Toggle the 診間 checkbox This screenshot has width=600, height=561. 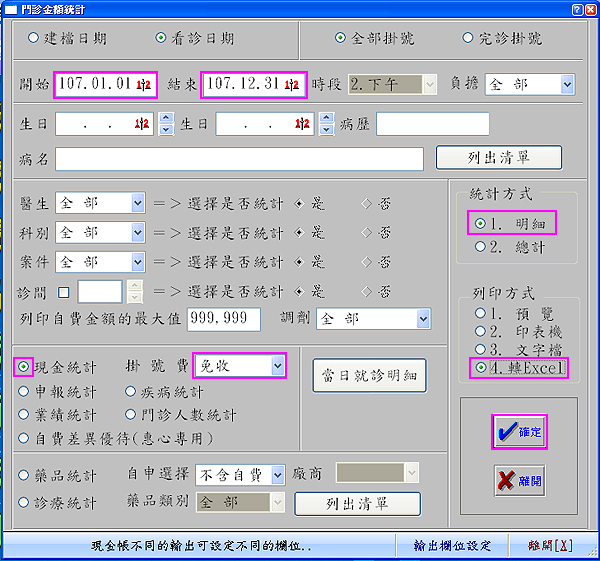click(x=64, y=292)
